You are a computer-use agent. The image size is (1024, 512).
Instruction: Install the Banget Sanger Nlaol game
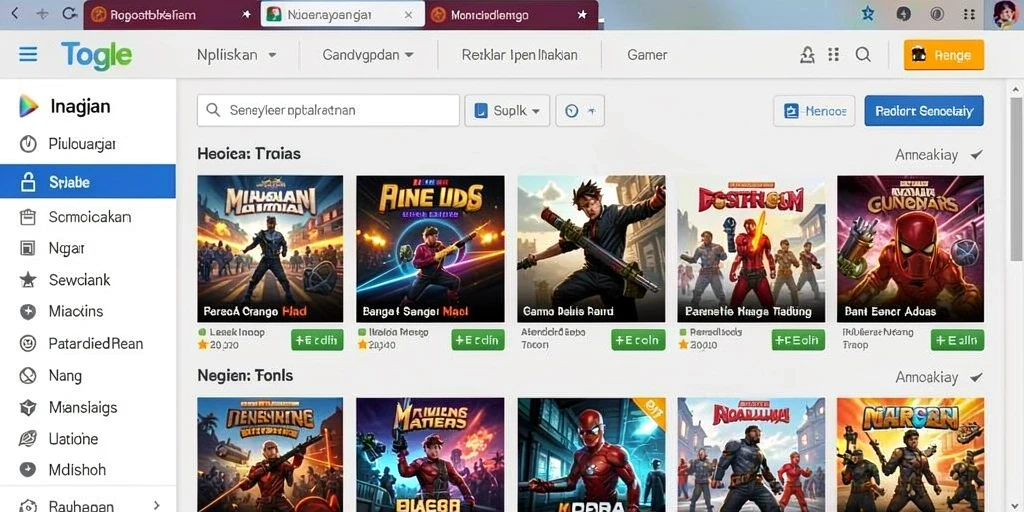point(478,340)
